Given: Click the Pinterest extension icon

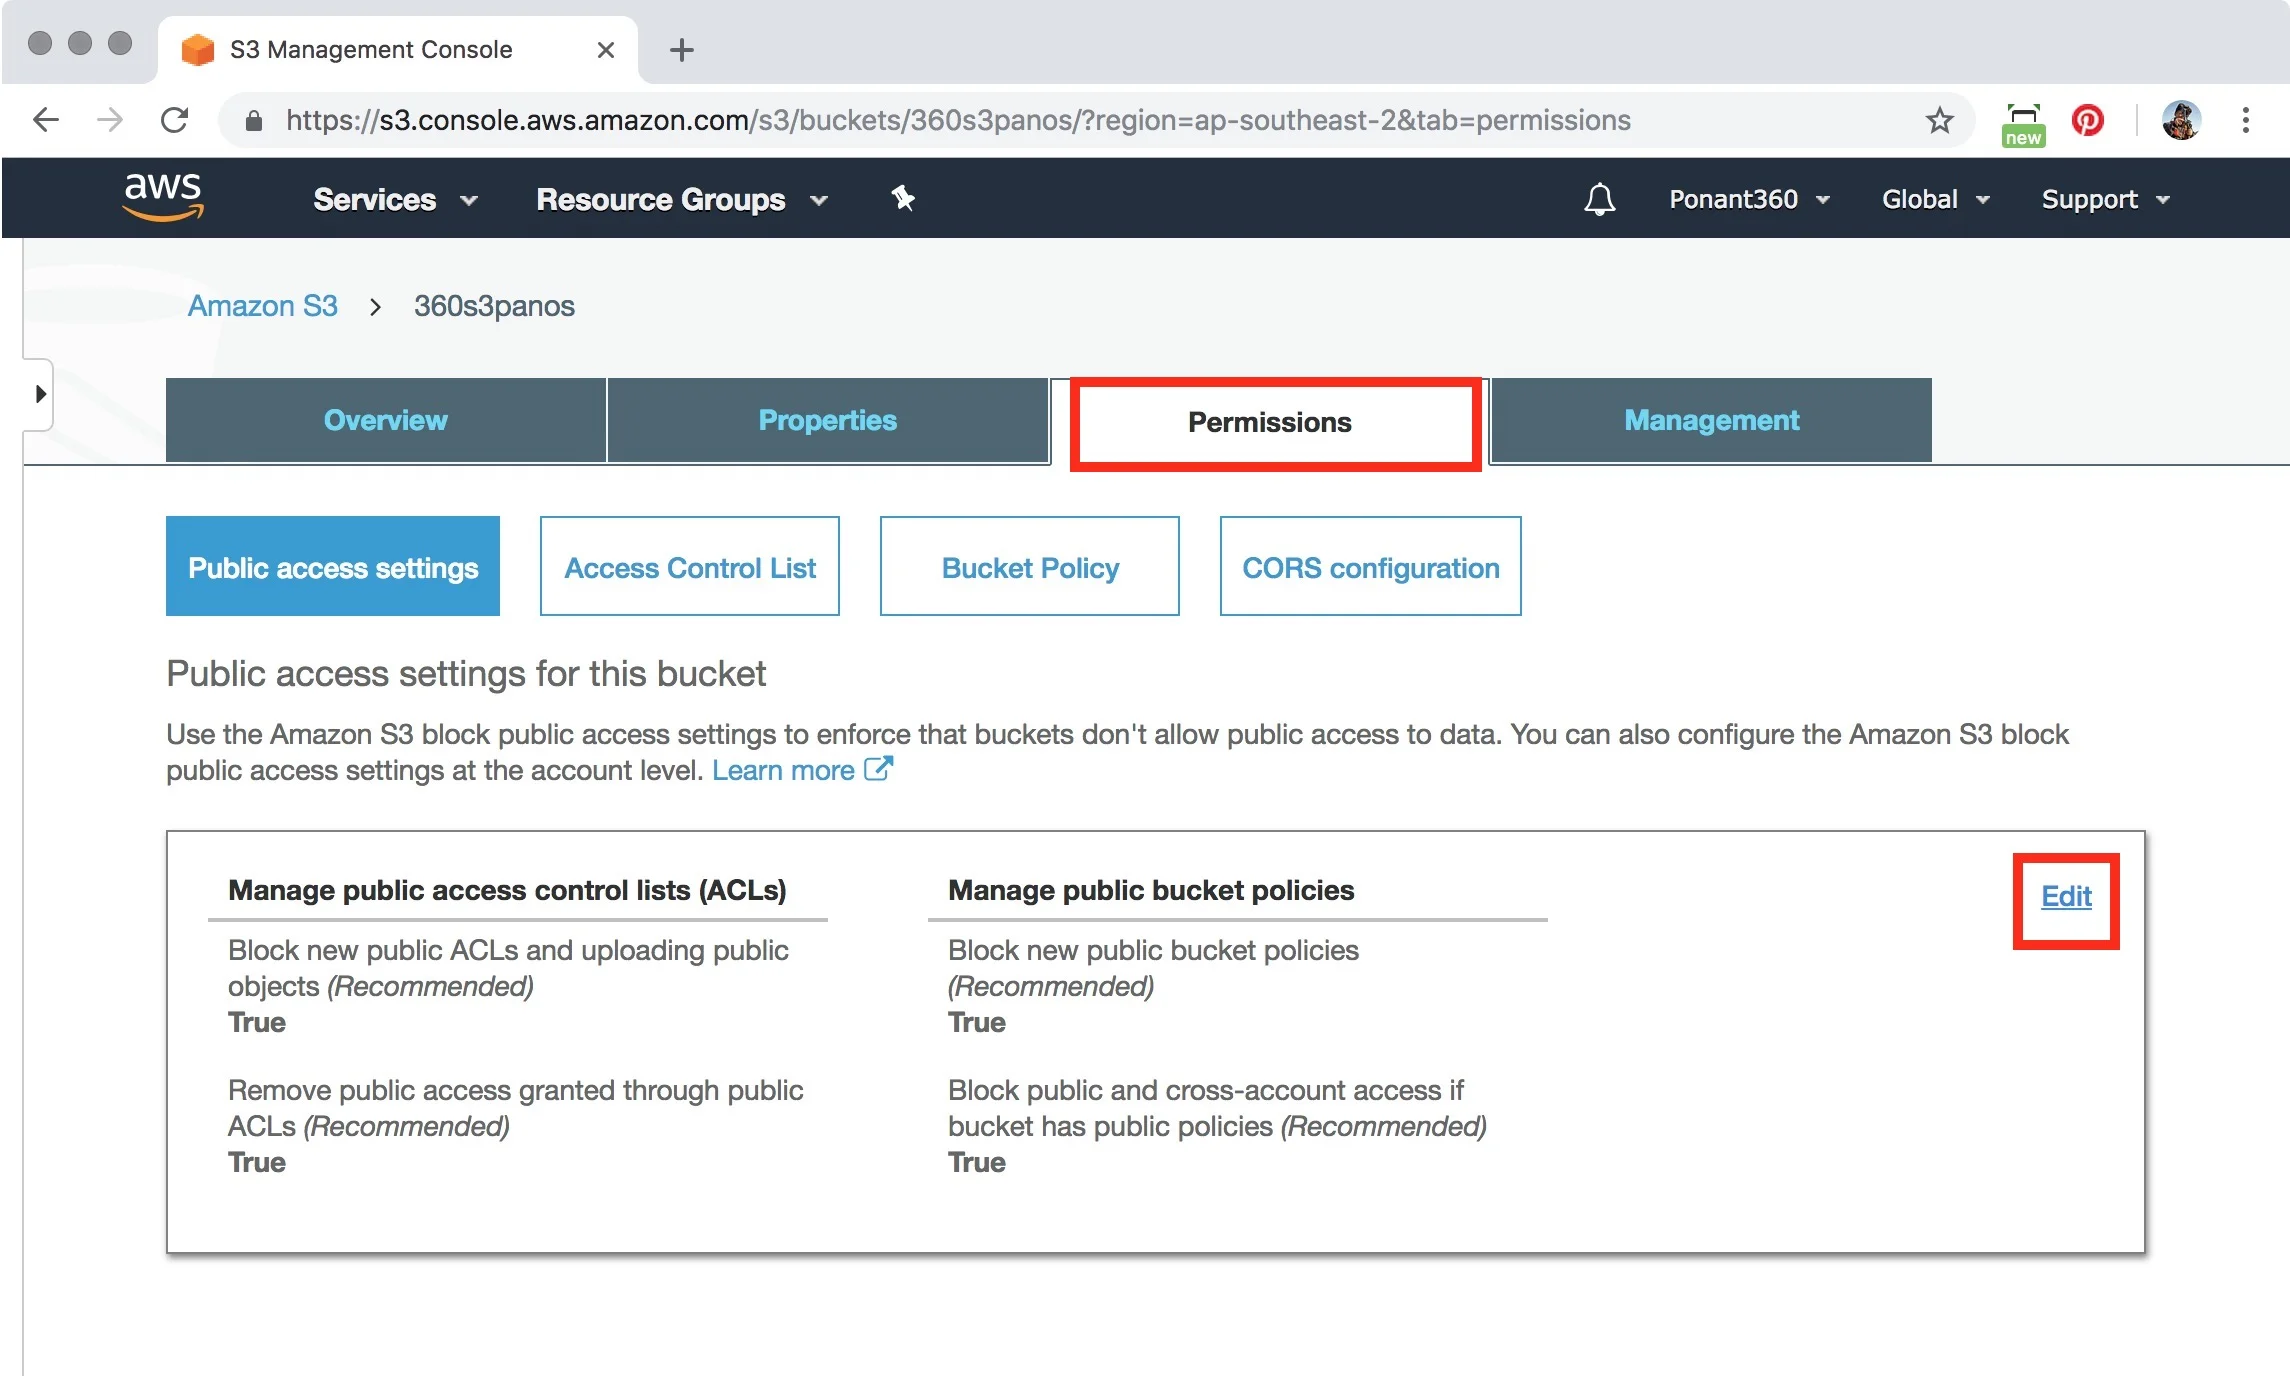Looking at the screenshot, I should pyautogui.click(x=2087, y=120).
